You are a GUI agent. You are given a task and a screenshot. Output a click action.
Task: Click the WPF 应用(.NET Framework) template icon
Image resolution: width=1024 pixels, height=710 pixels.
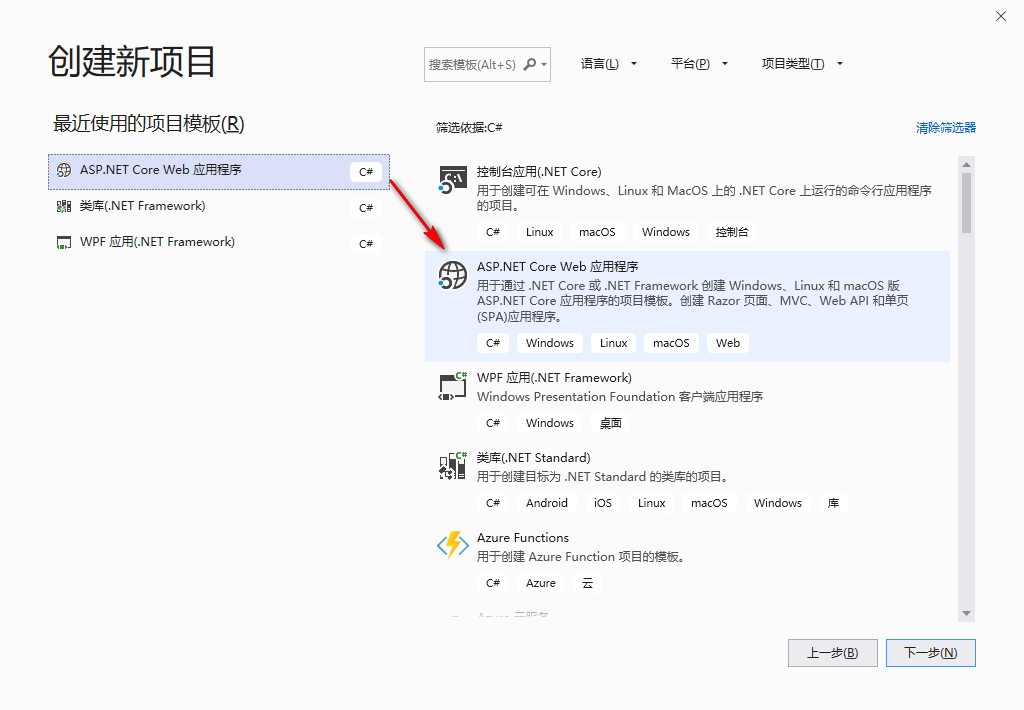coord(452,387)
